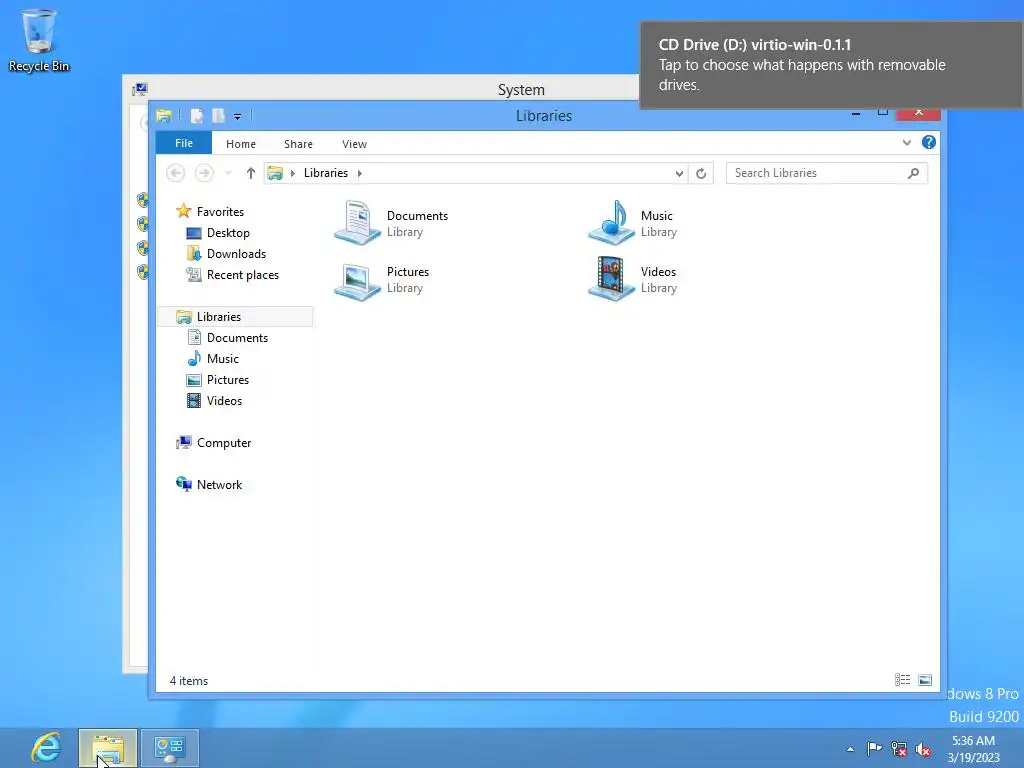The width and height of the screenshot is (1024, 768).
Task: Click the File Explorer taskbar button
Action: (x=108, y=748)
